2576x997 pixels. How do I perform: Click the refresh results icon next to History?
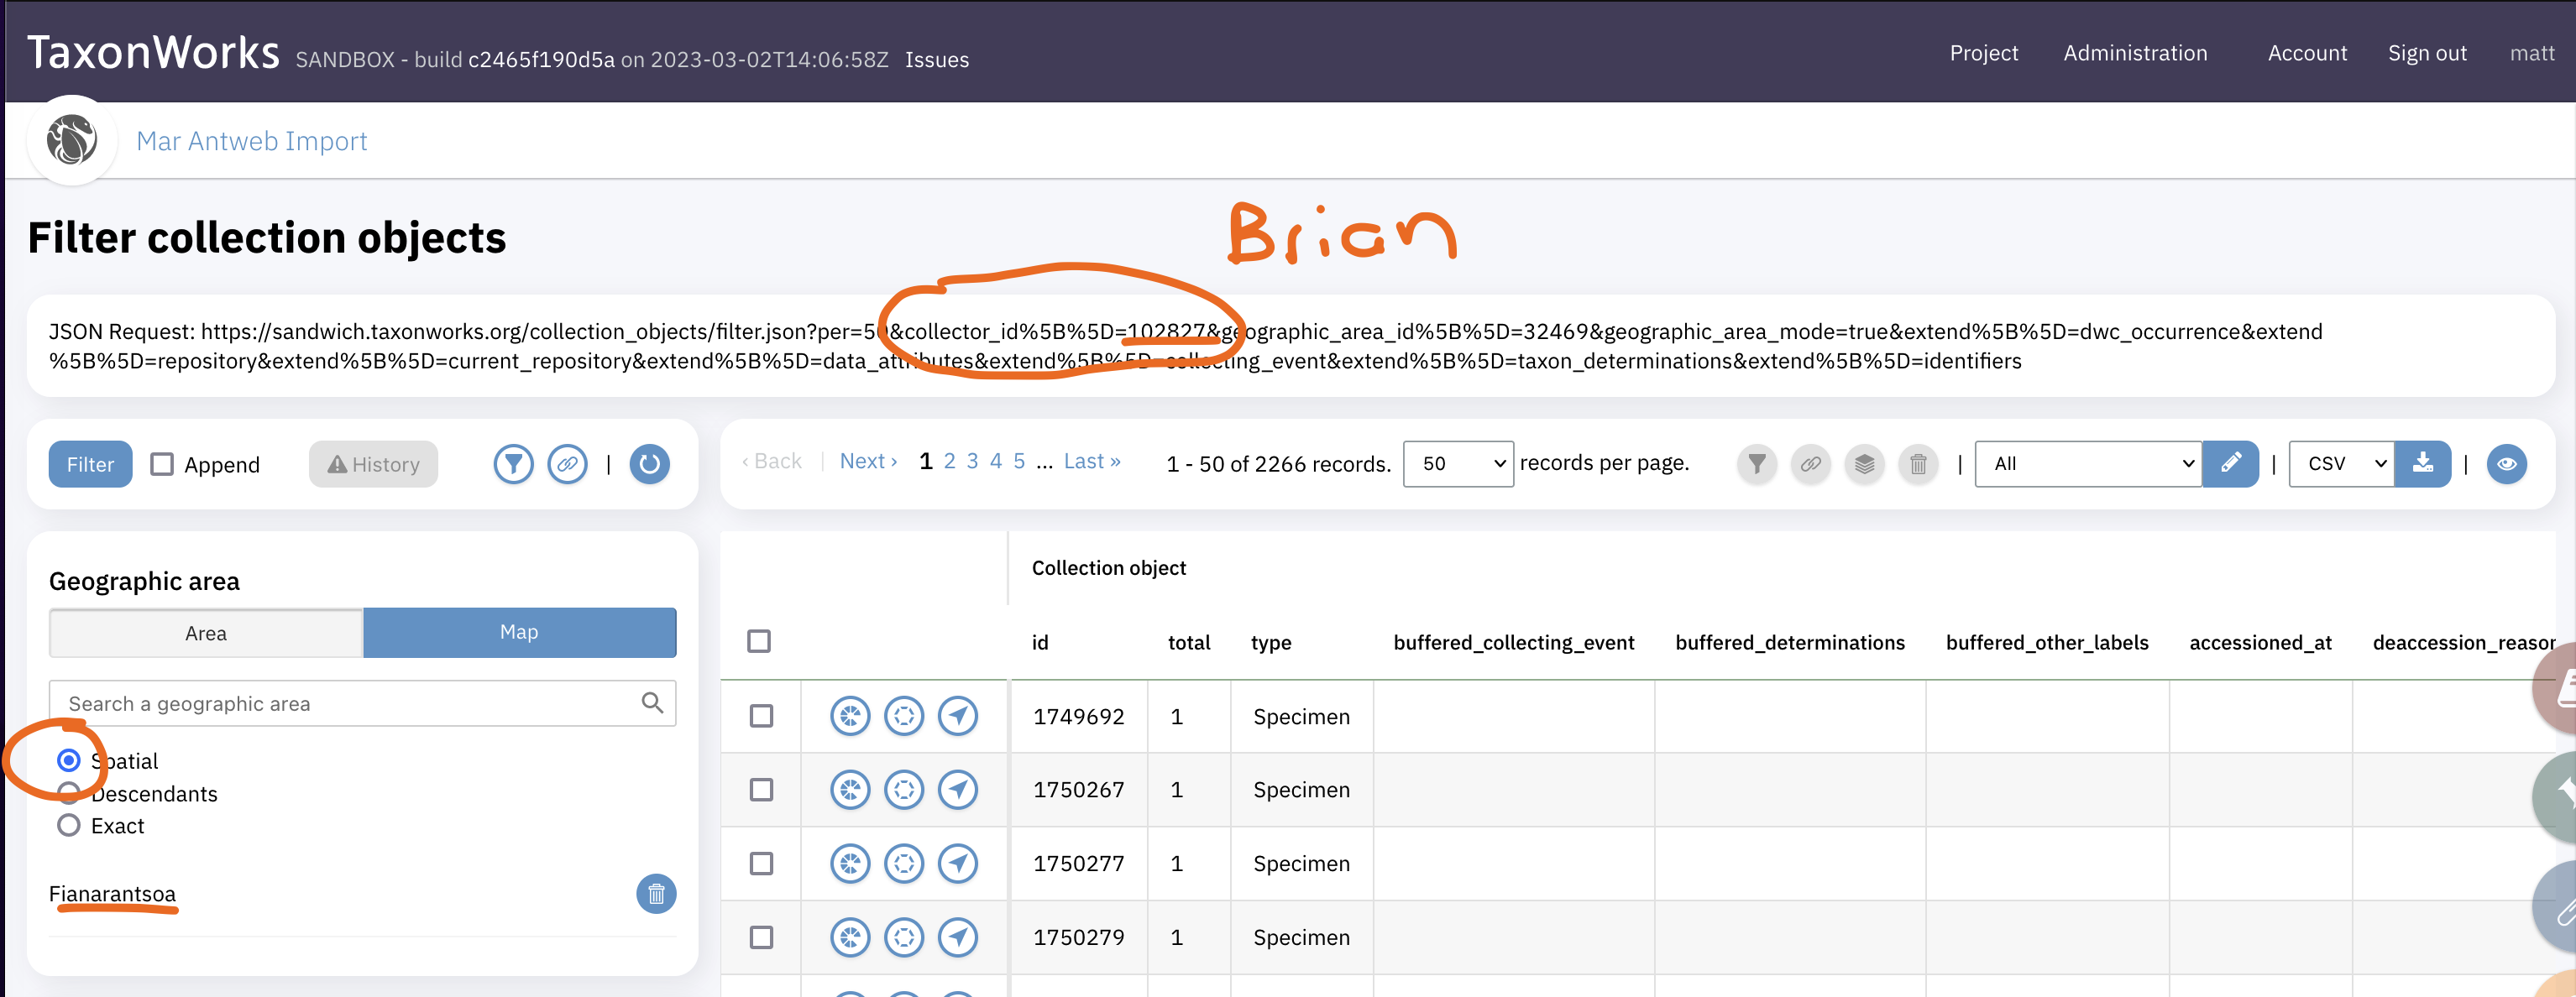650,463
